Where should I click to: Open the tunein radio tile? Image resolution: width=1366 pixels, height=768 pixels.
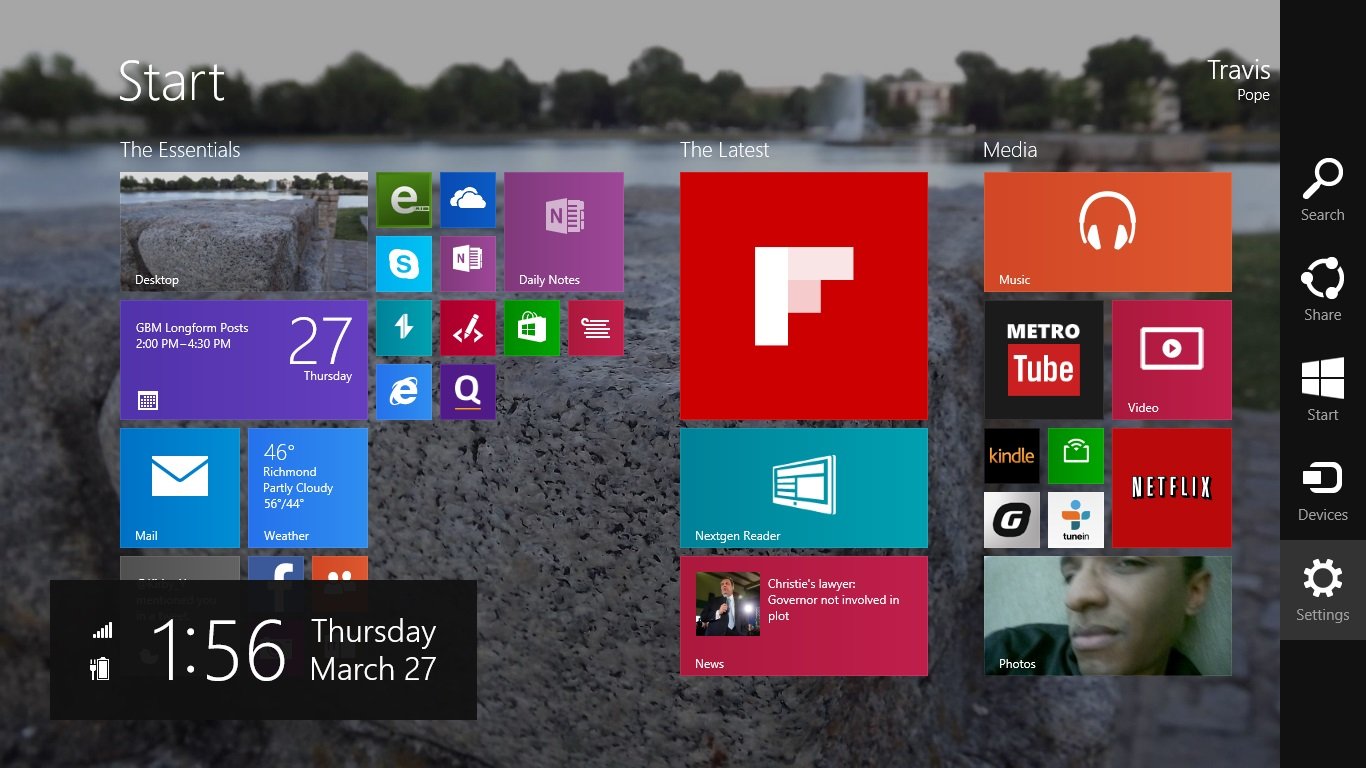pos(1076,520)
